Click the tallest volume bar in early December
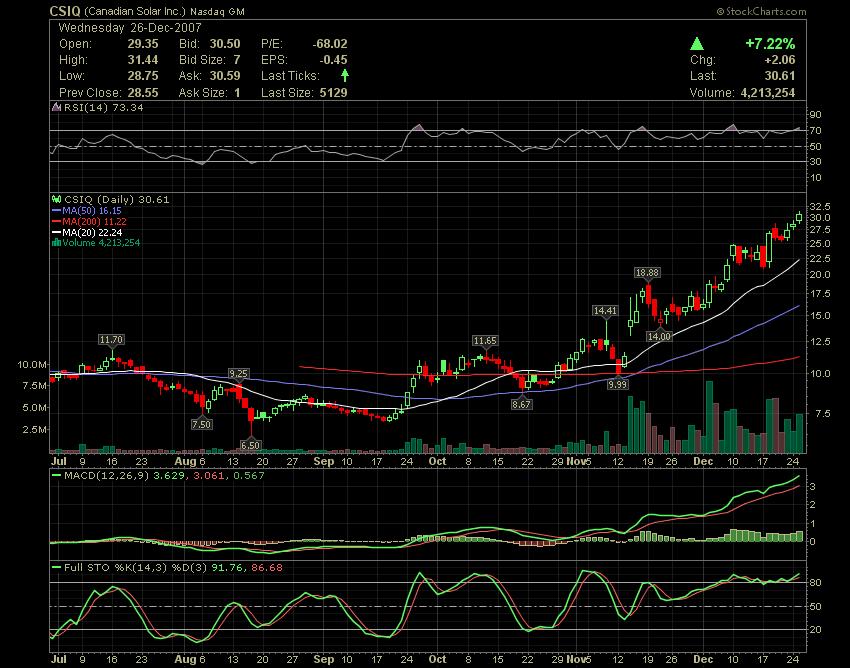The width and height of the screenshot is (850, 668). click(x=709, y=417)
